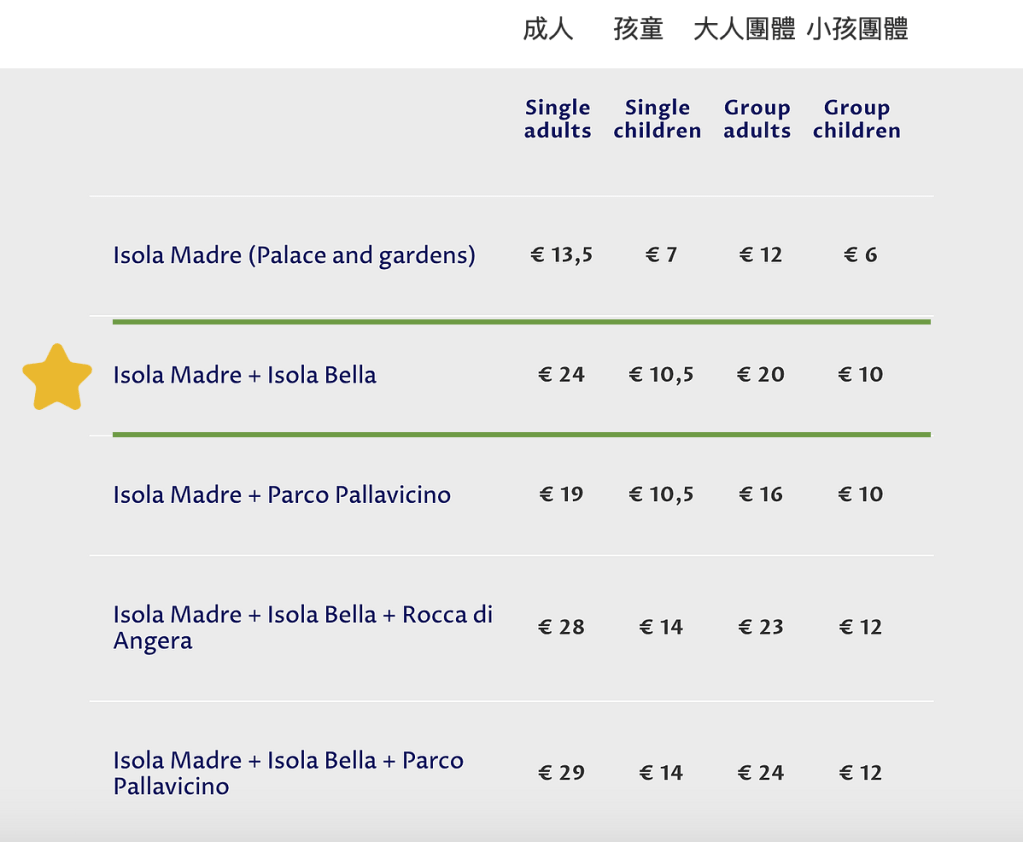Screen dimensions: 1023x842
Task: Click the 成人 label above the table
Action: pyautogui.click(x=548, y=29)
